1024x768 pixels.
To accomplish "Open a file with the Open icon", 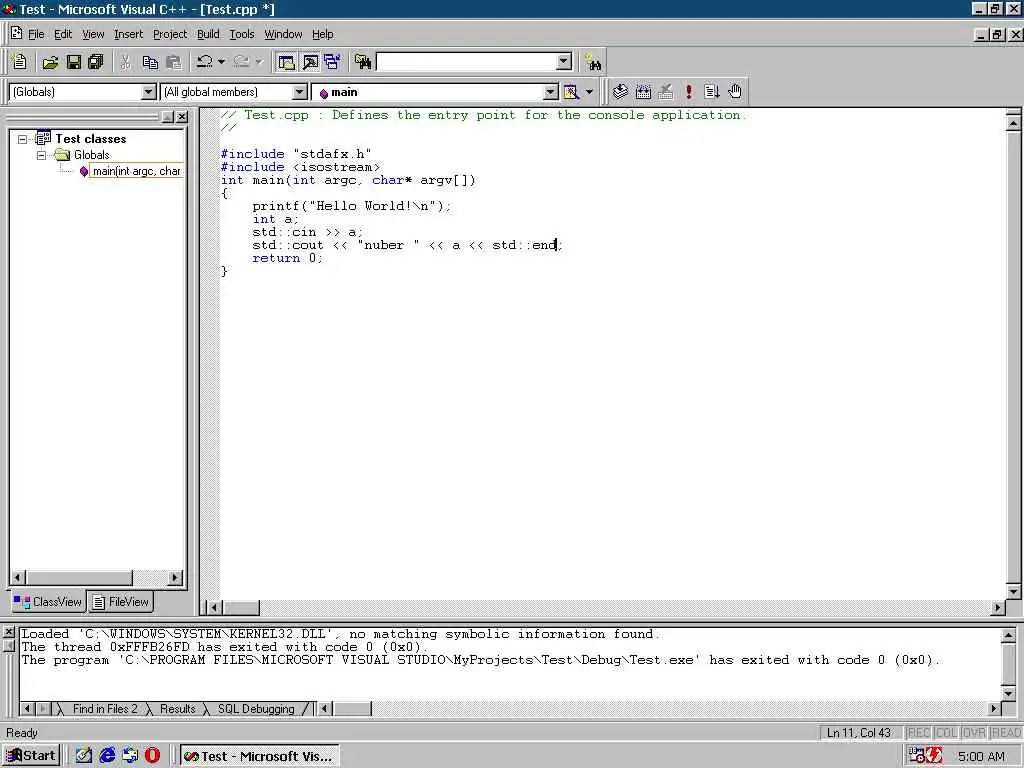I will tap(50, 62).
